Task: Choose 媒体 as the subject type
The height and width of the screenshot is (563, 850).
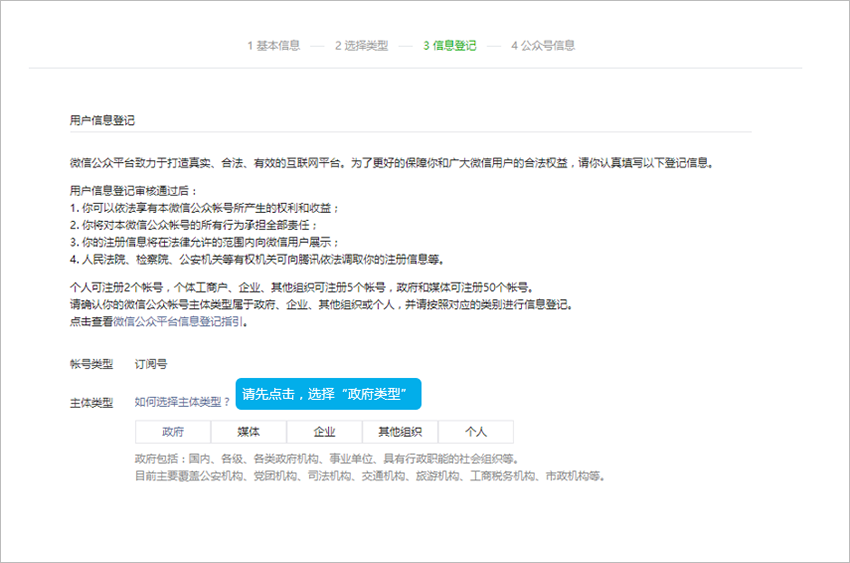Action: click(x=248, y=432)
